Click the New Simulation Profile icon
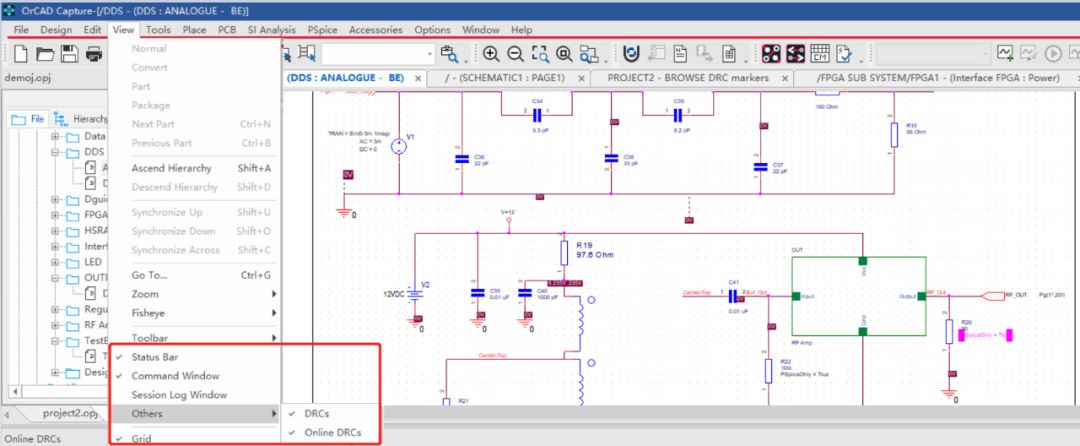The image size is (1080, 446). coord(1006,54)
